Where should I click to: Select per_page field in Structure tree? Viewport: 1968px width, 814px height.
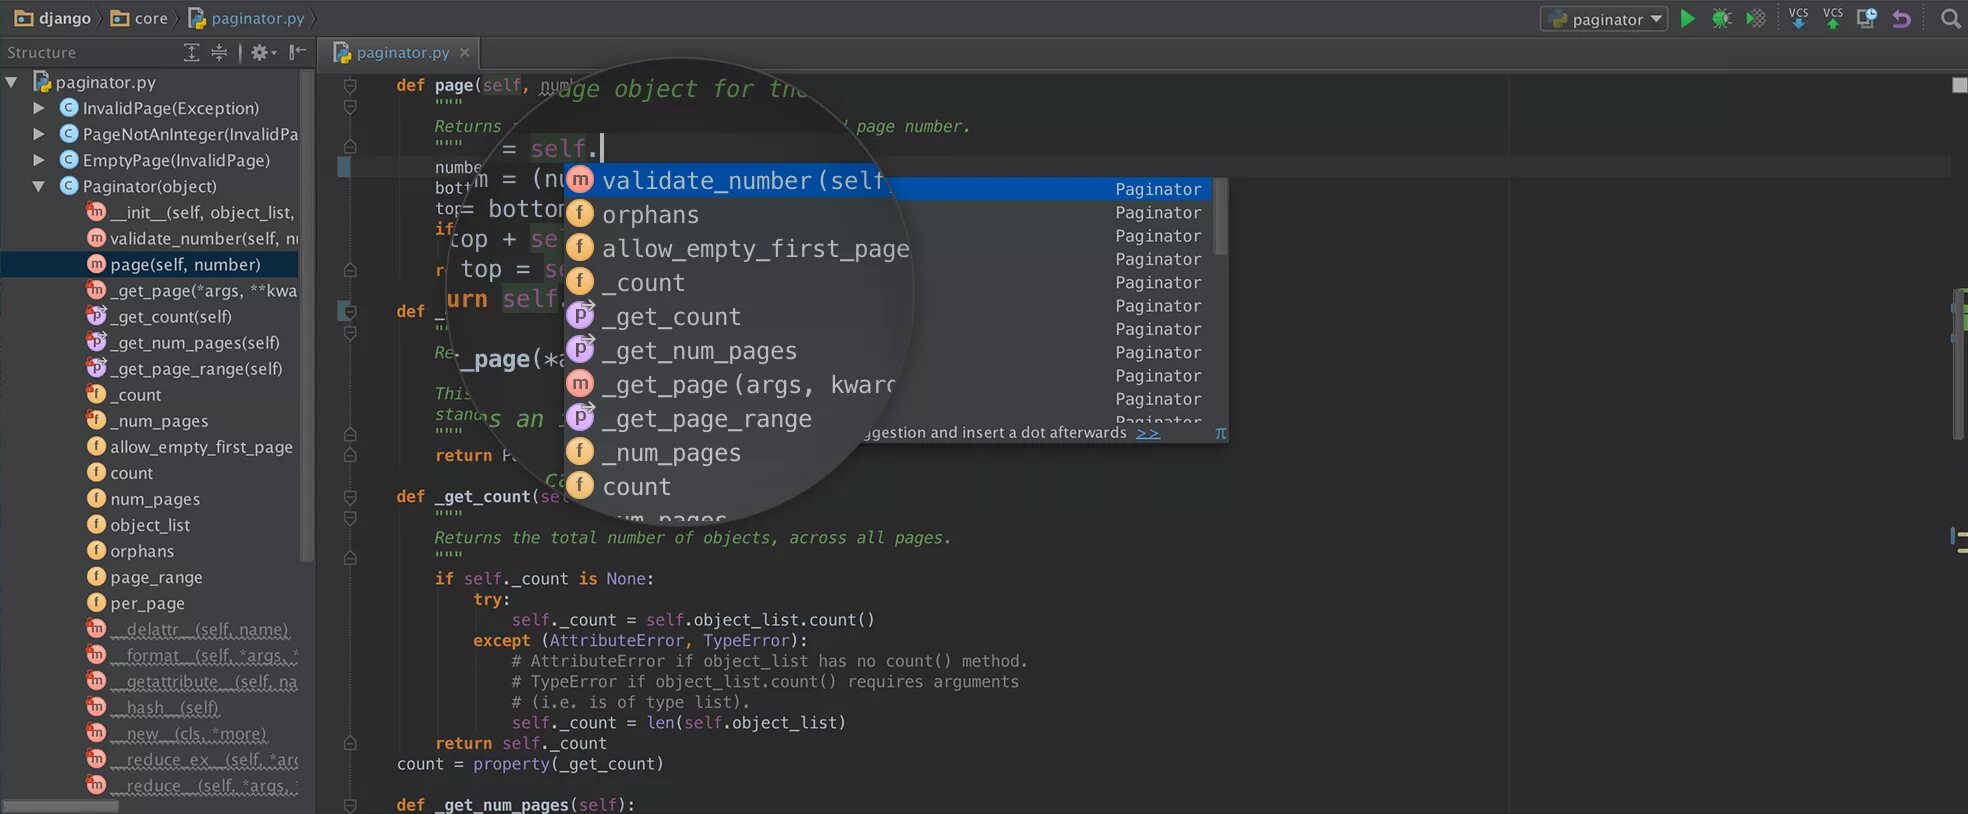(x=136, y=603)
